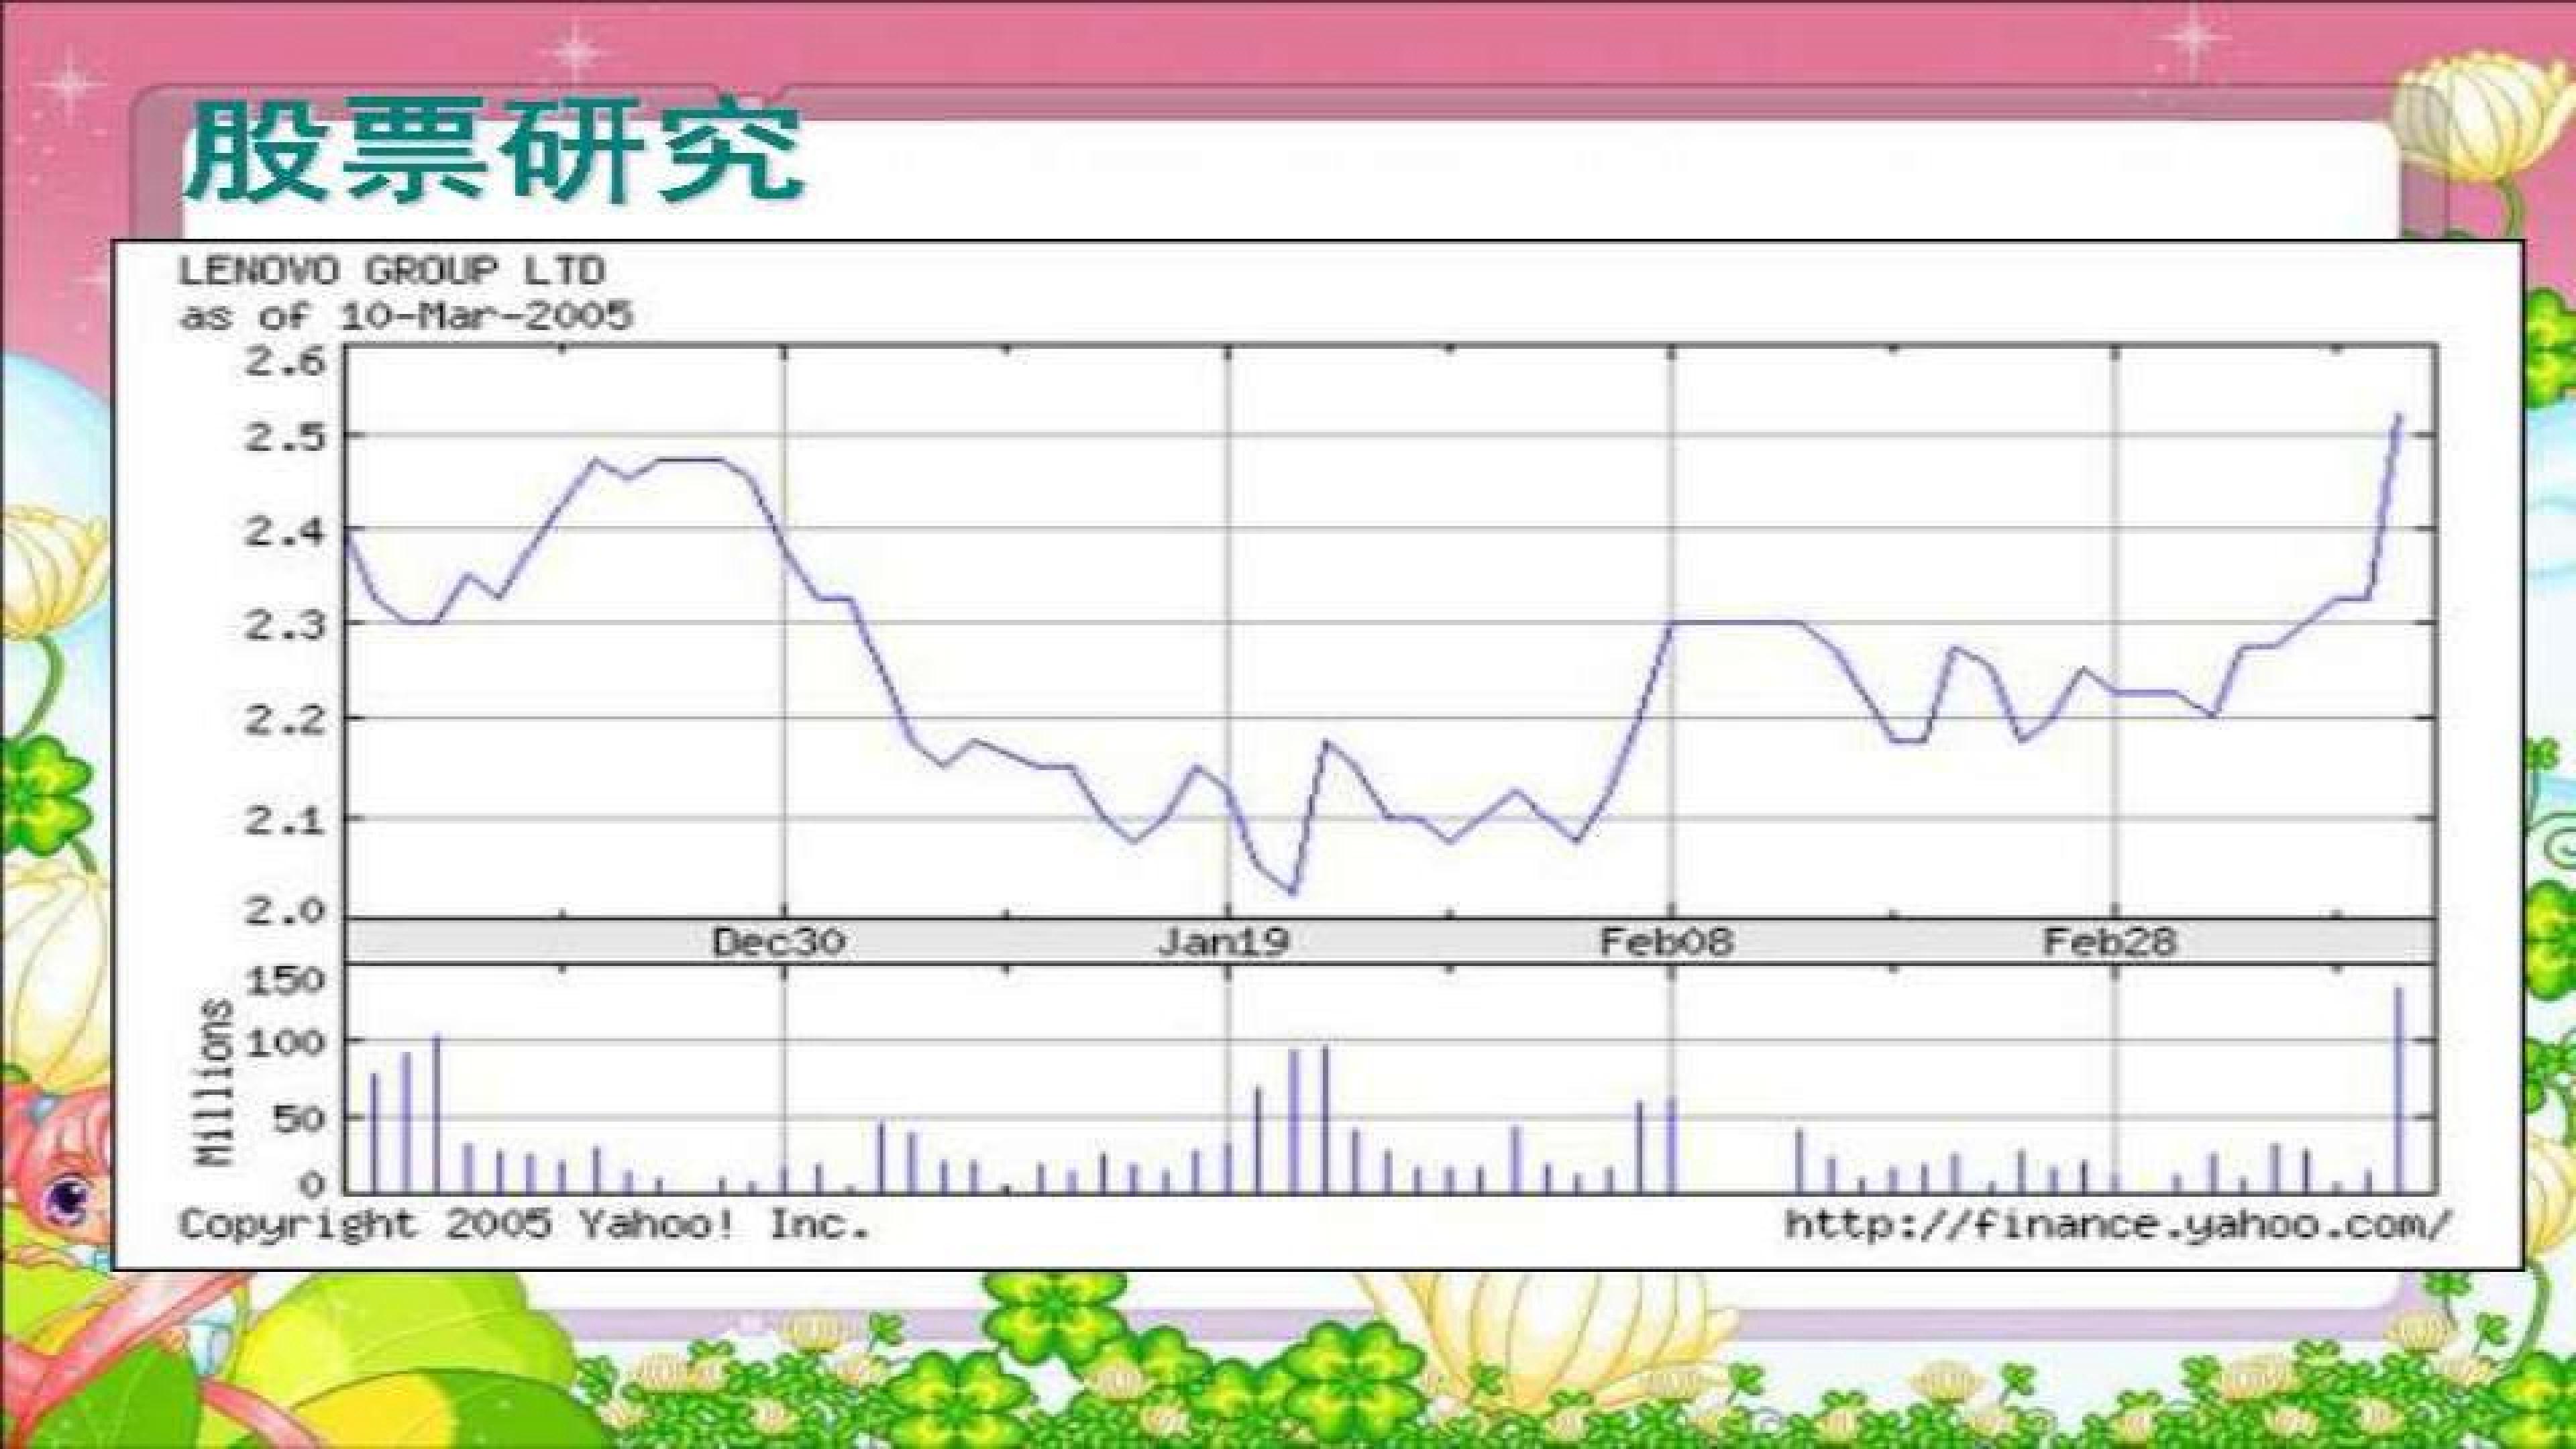The image size is (2576, 1449).
Task: Open the http://finance.yahoo.com/ link
Action: coord(2119,1224)
